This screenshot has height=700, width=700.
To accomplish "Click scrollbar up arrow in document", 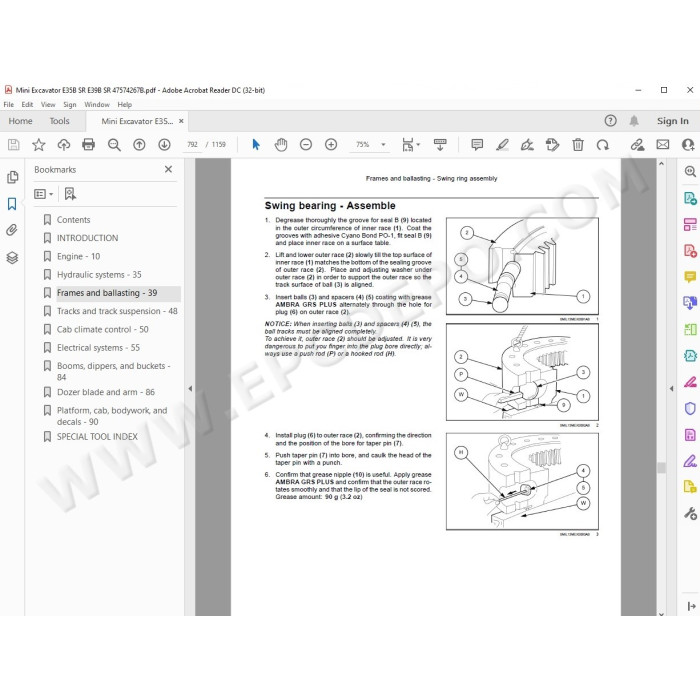I will click(x=662, y=164).
